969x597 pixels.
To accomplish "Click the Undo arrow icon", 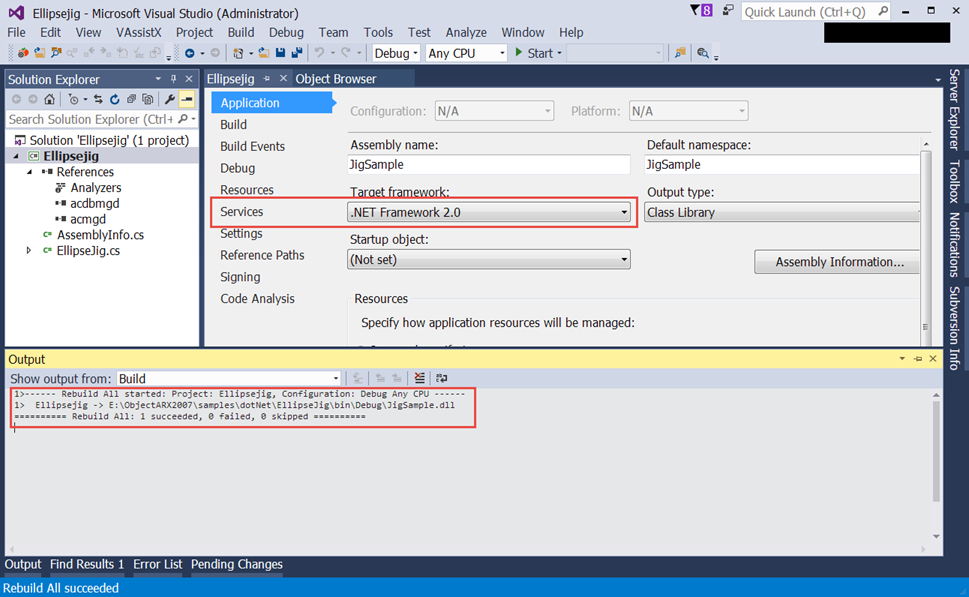I will pyautogui.click(x=319, y=53).
